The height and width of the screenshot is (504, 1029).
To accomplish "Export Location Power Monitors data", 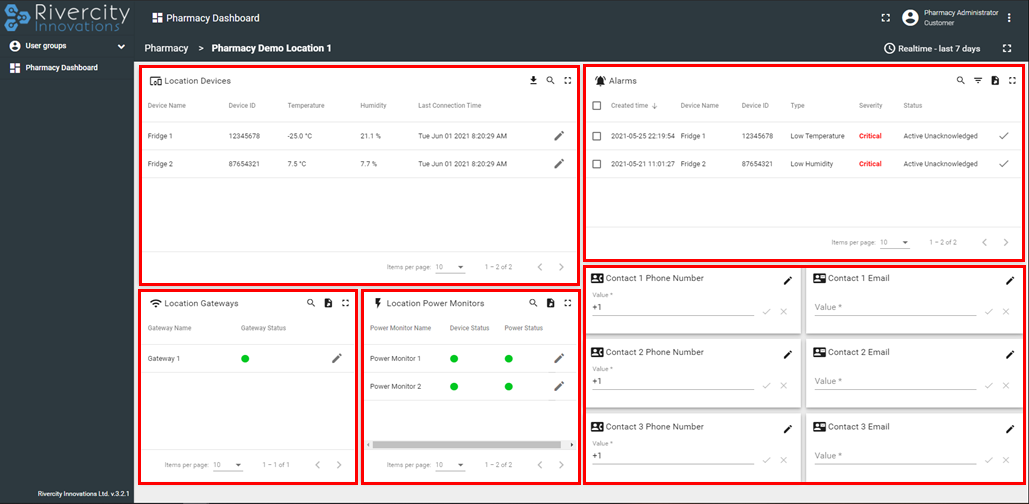I will [550, 303].
